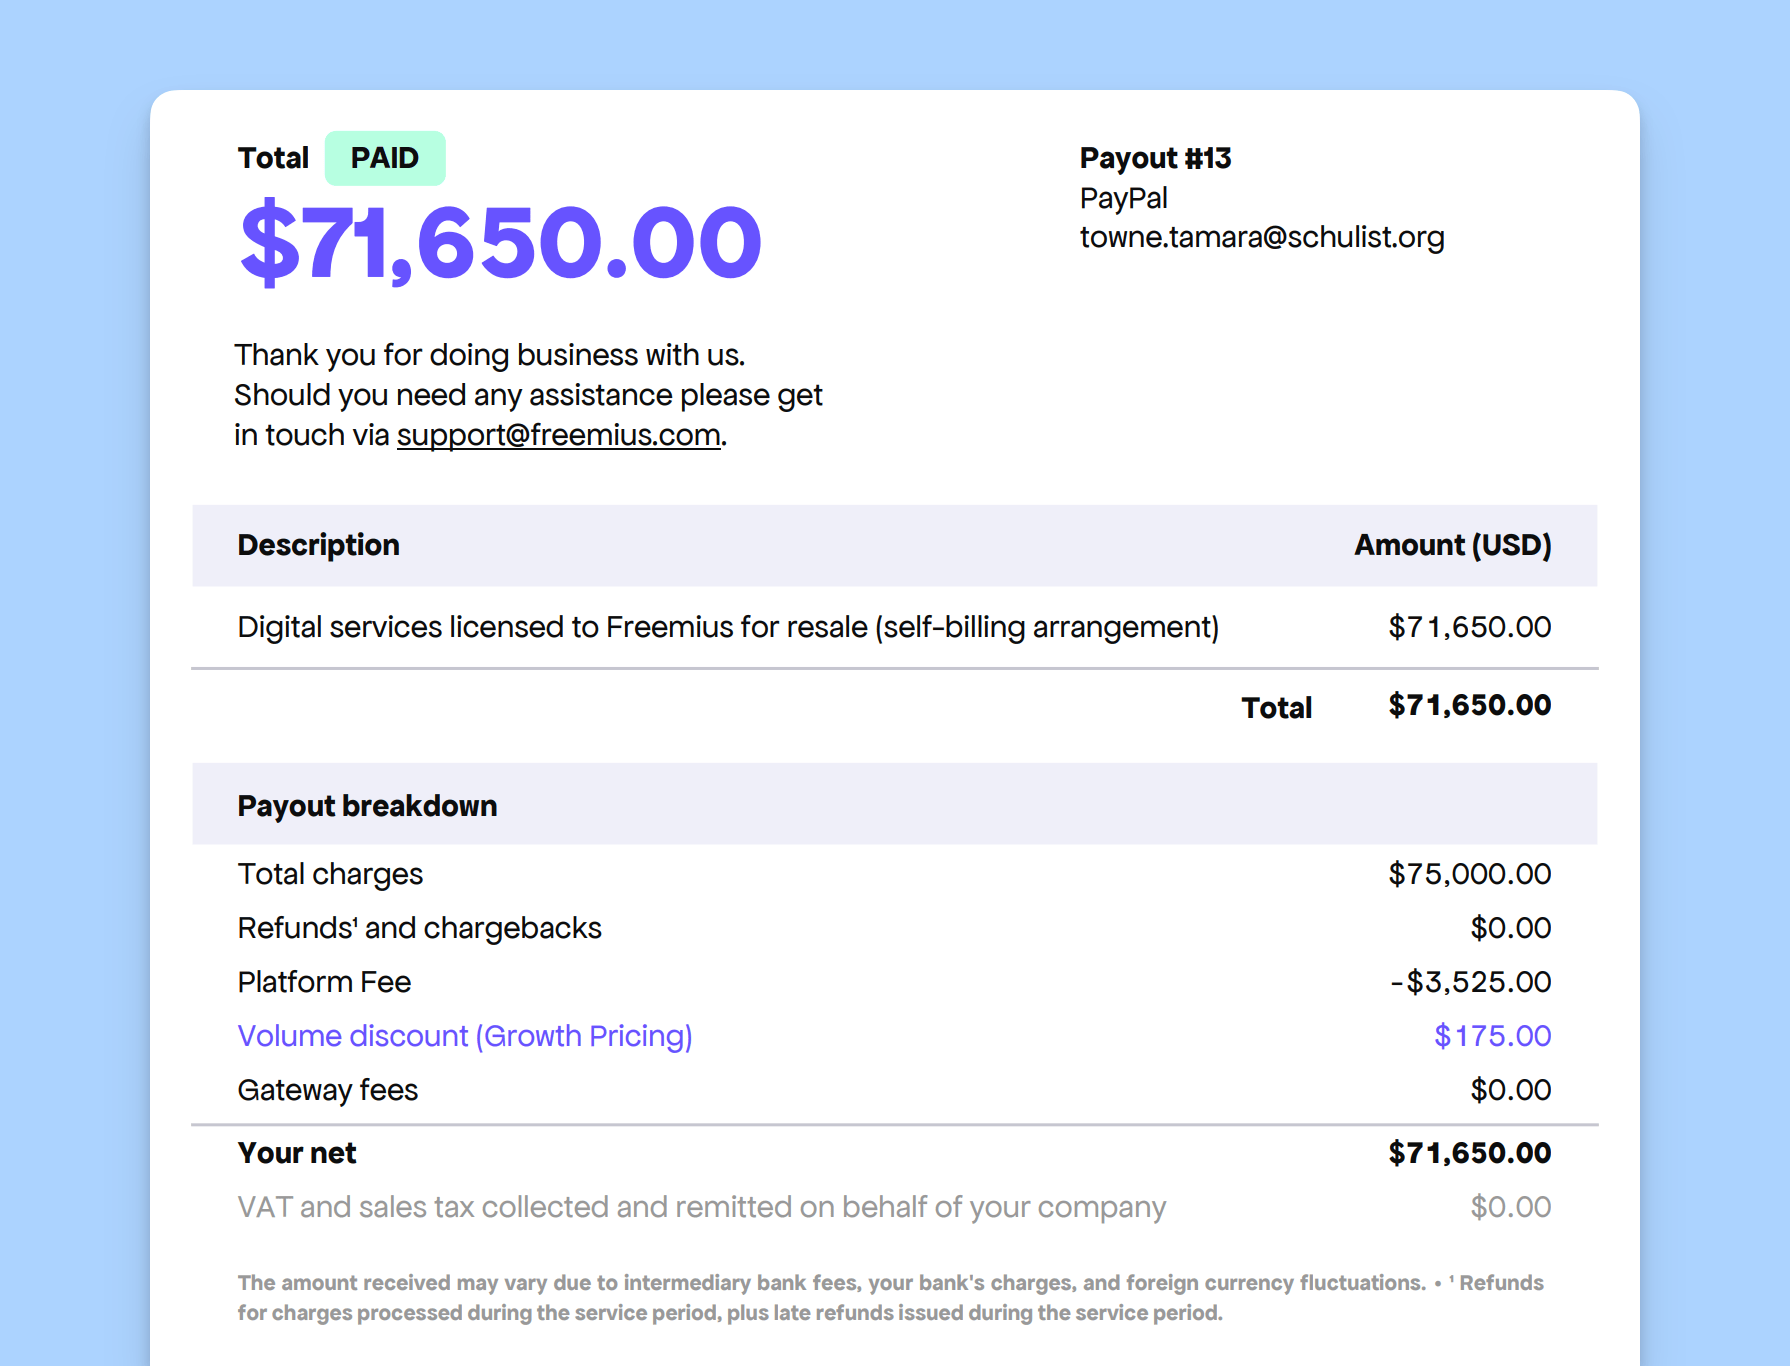
Task: Click the $75,000.00 total charges amount
Action: [1469, 874]
